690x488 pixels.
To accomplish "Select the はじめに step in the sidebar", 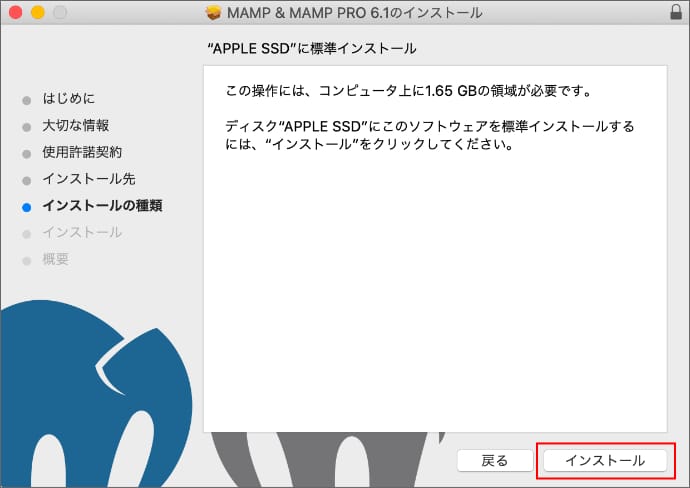I will pyautogui.click(x=69, y=99).
